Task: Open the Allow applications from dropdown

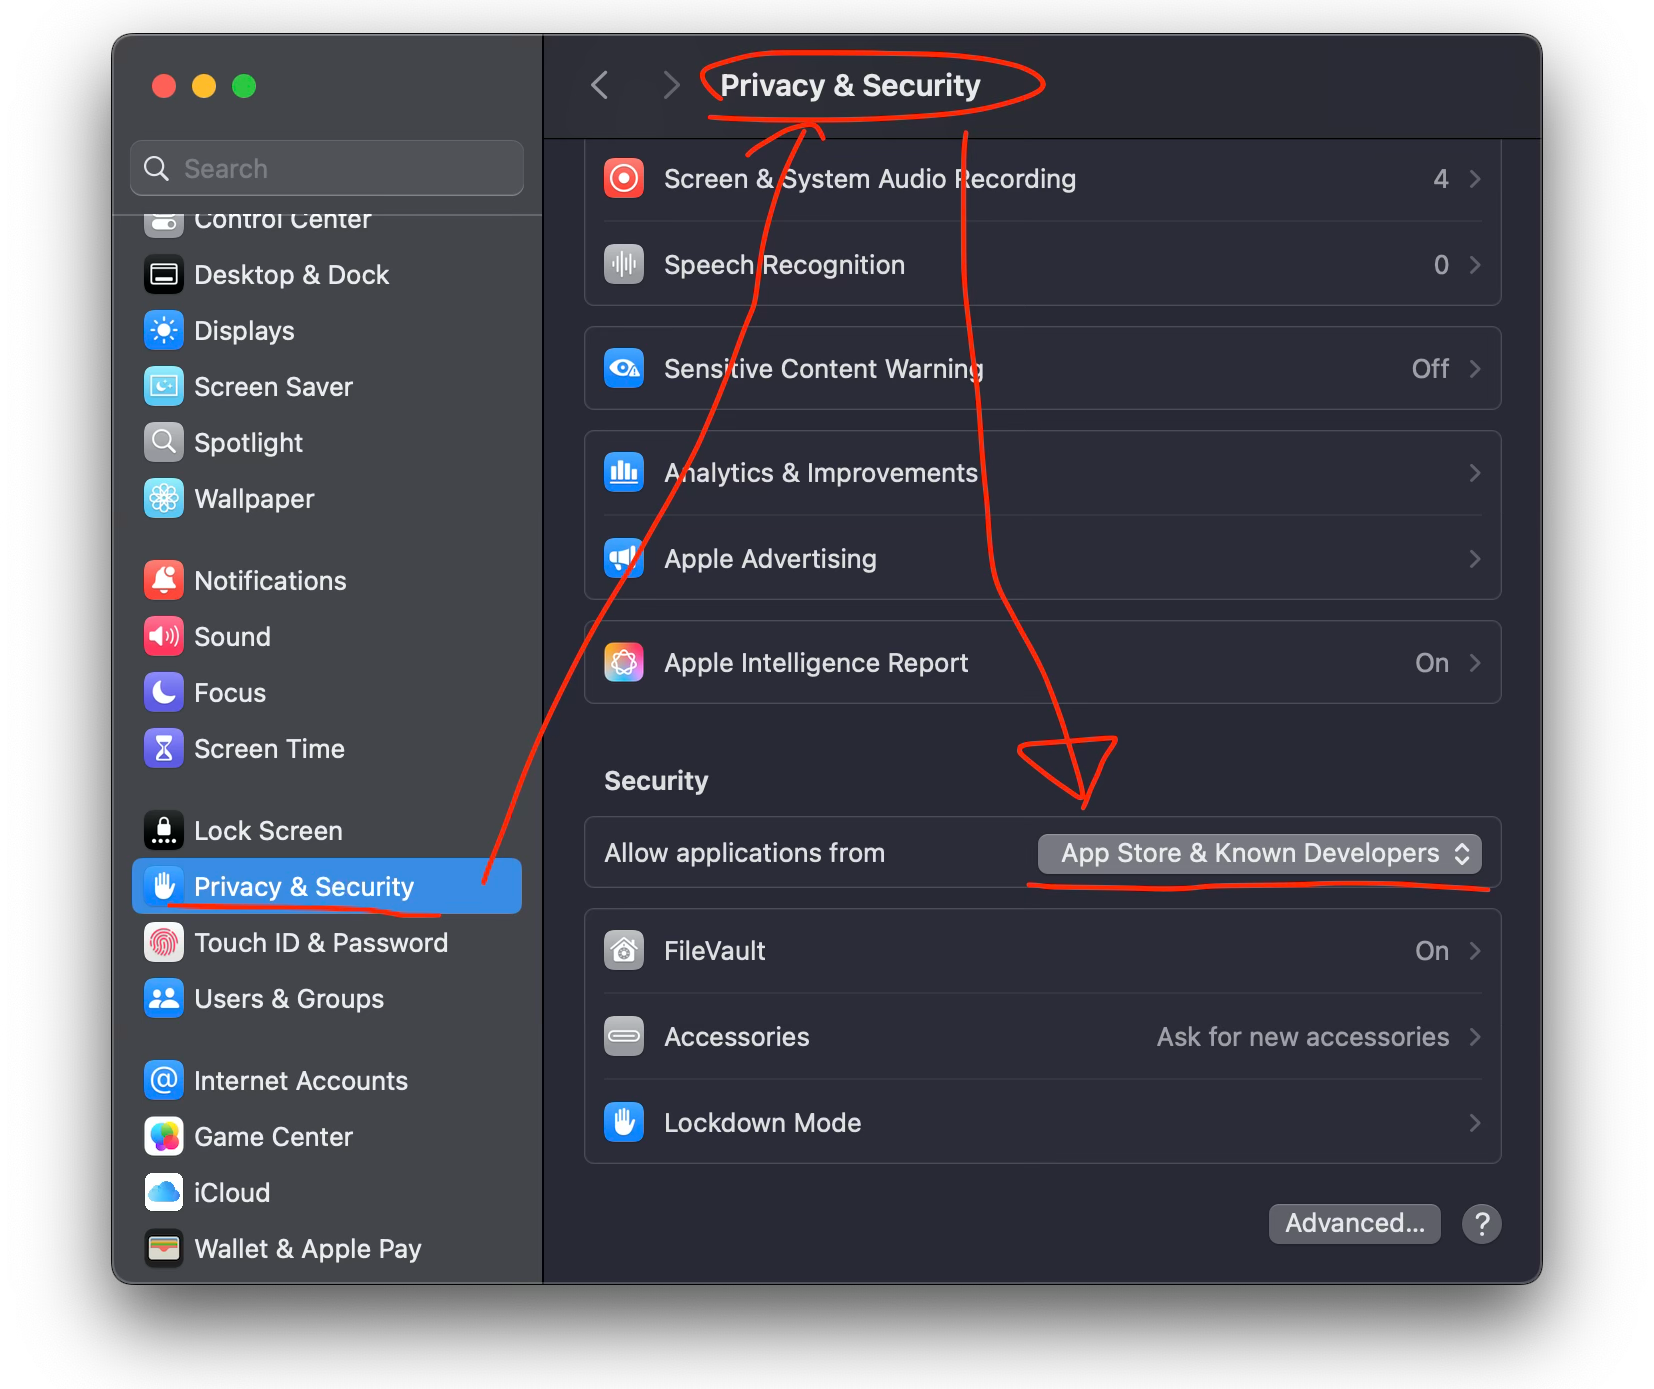Action: click(1260, 854)
